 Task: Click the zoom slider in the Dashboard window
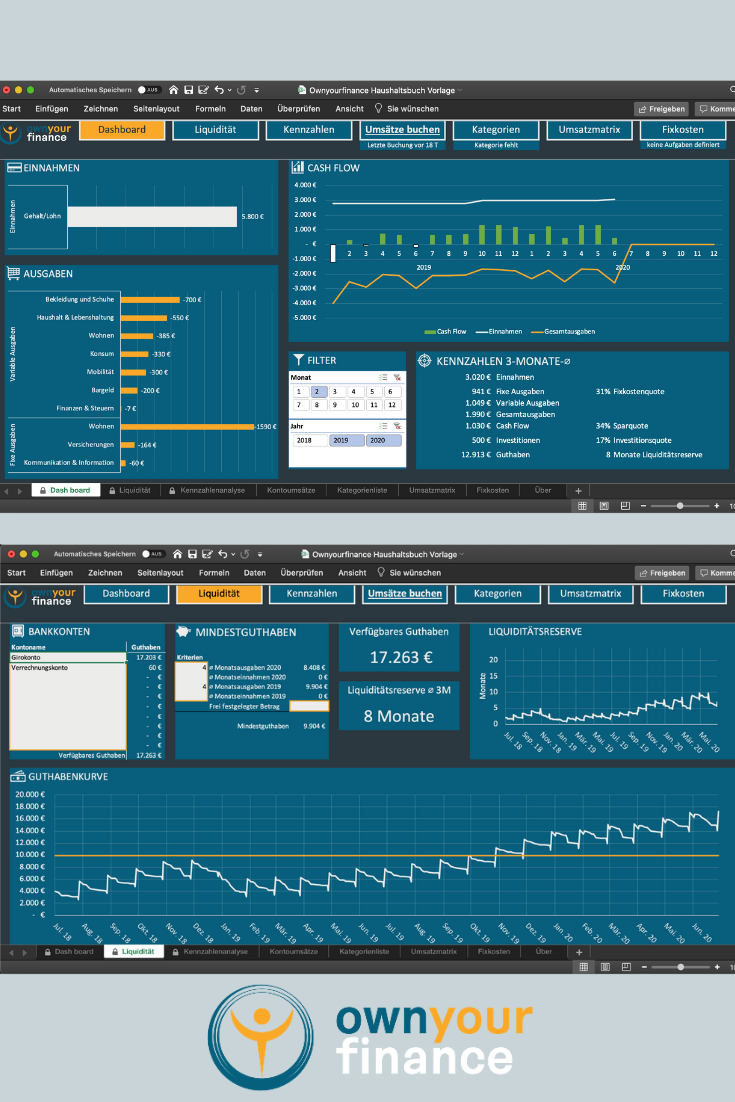point(680,506)
